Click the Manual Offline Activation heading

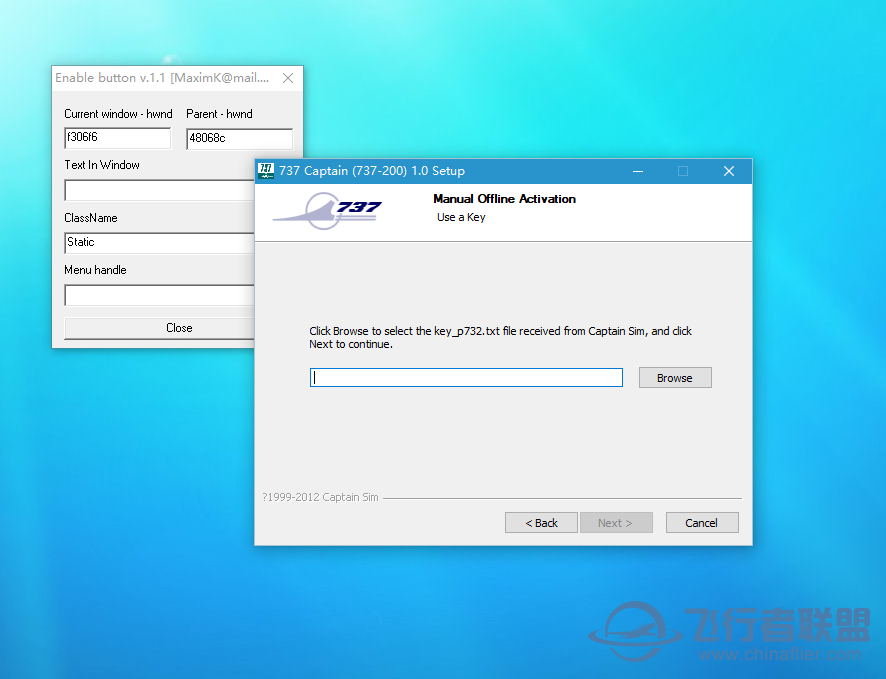tap(504, 199)
